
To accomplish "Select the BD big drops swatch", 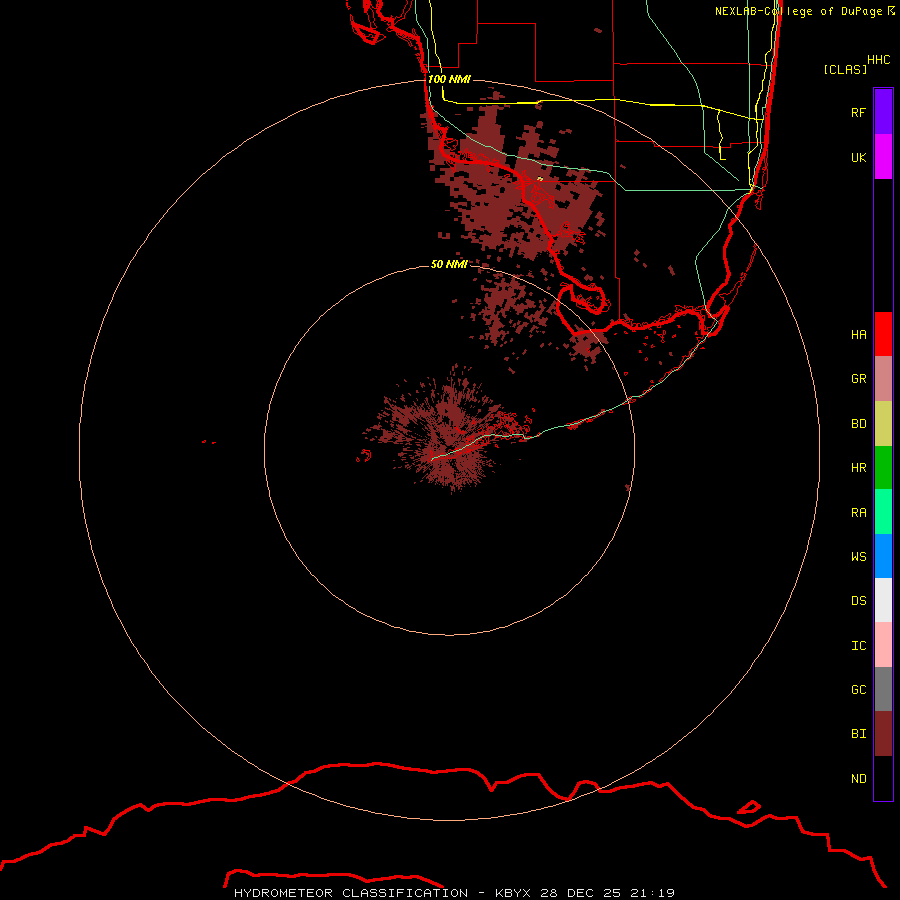I will (883, 423).
